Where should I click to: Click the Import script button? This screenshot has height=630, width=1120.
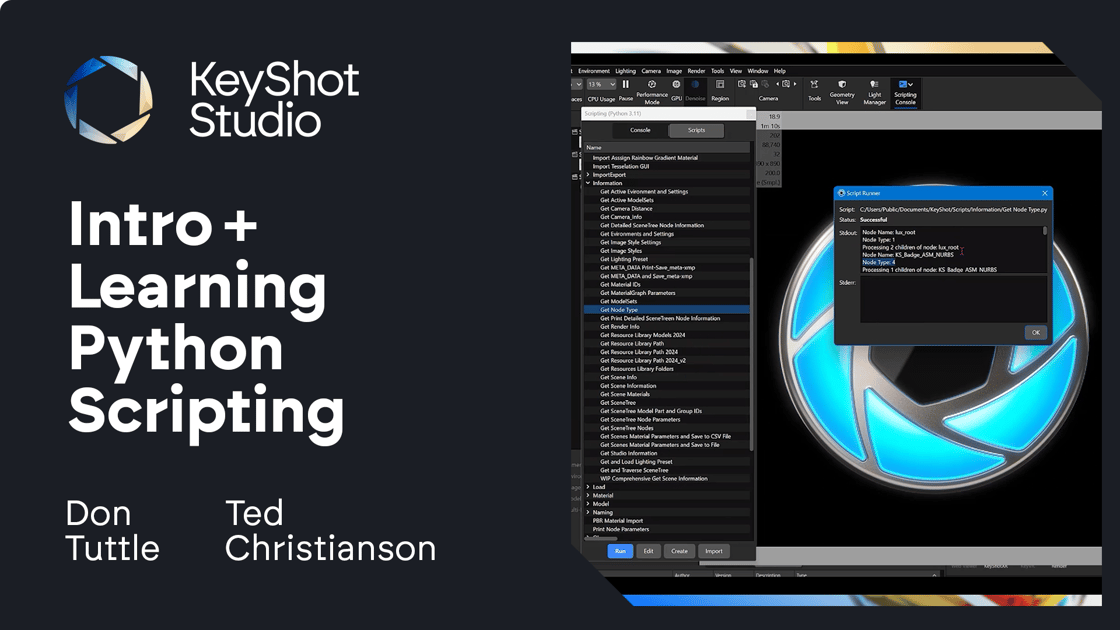pos(714,551)
